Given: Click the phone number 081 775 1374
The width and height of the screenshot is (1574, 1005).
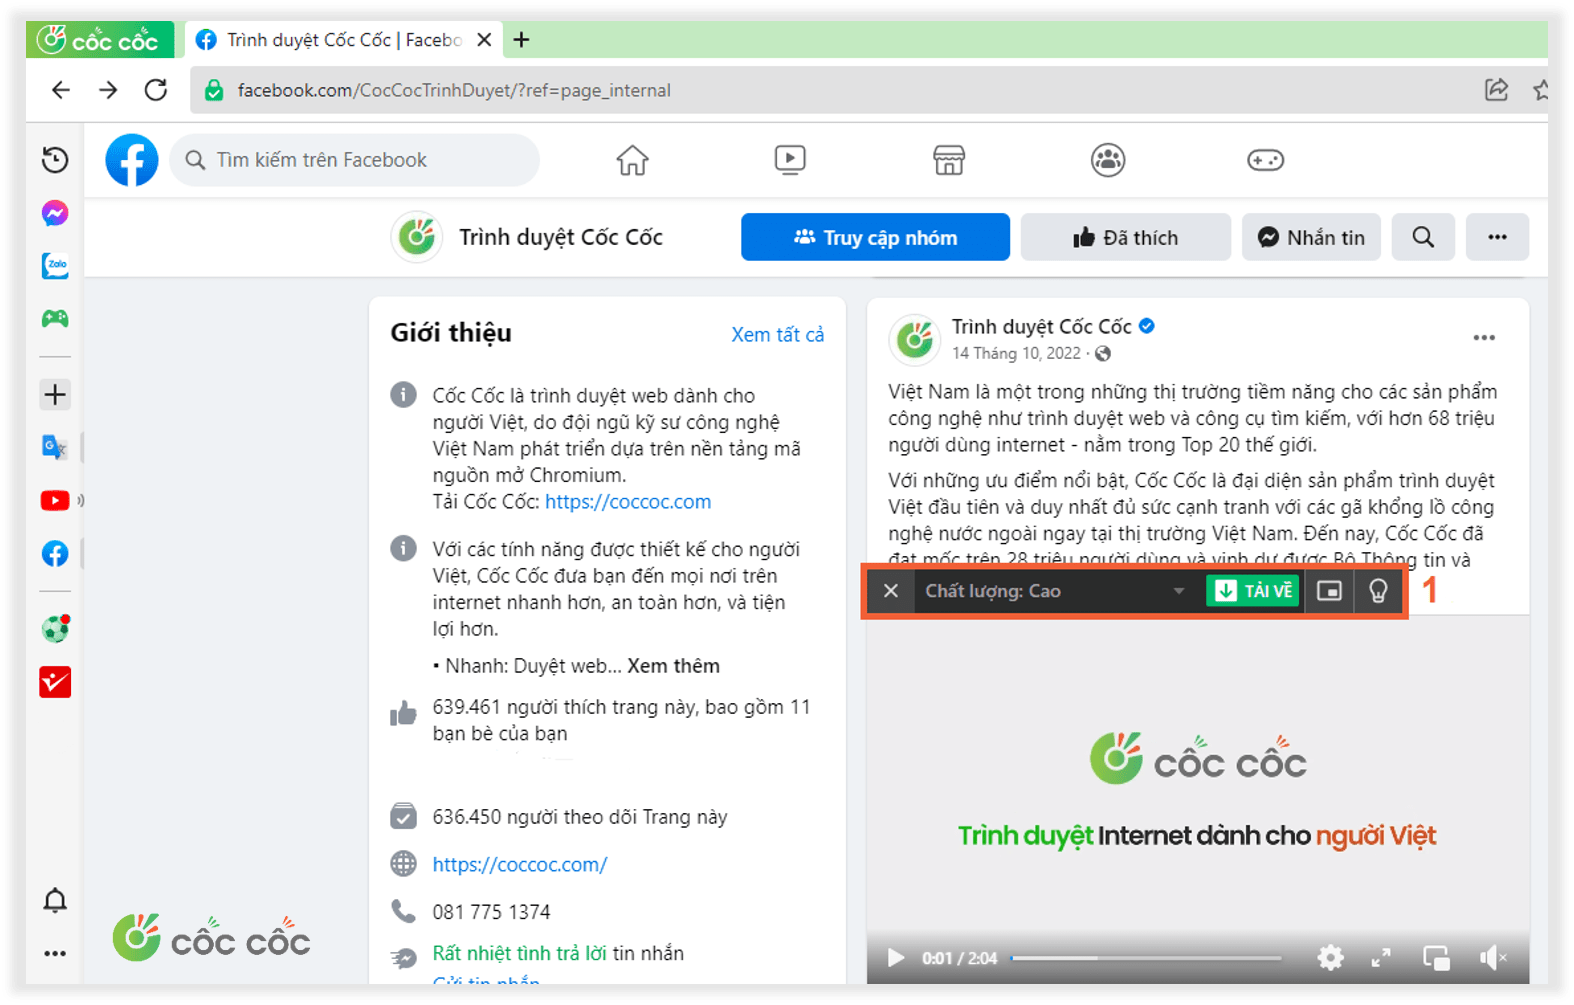Looking at the screenshot, I should 491,912.
